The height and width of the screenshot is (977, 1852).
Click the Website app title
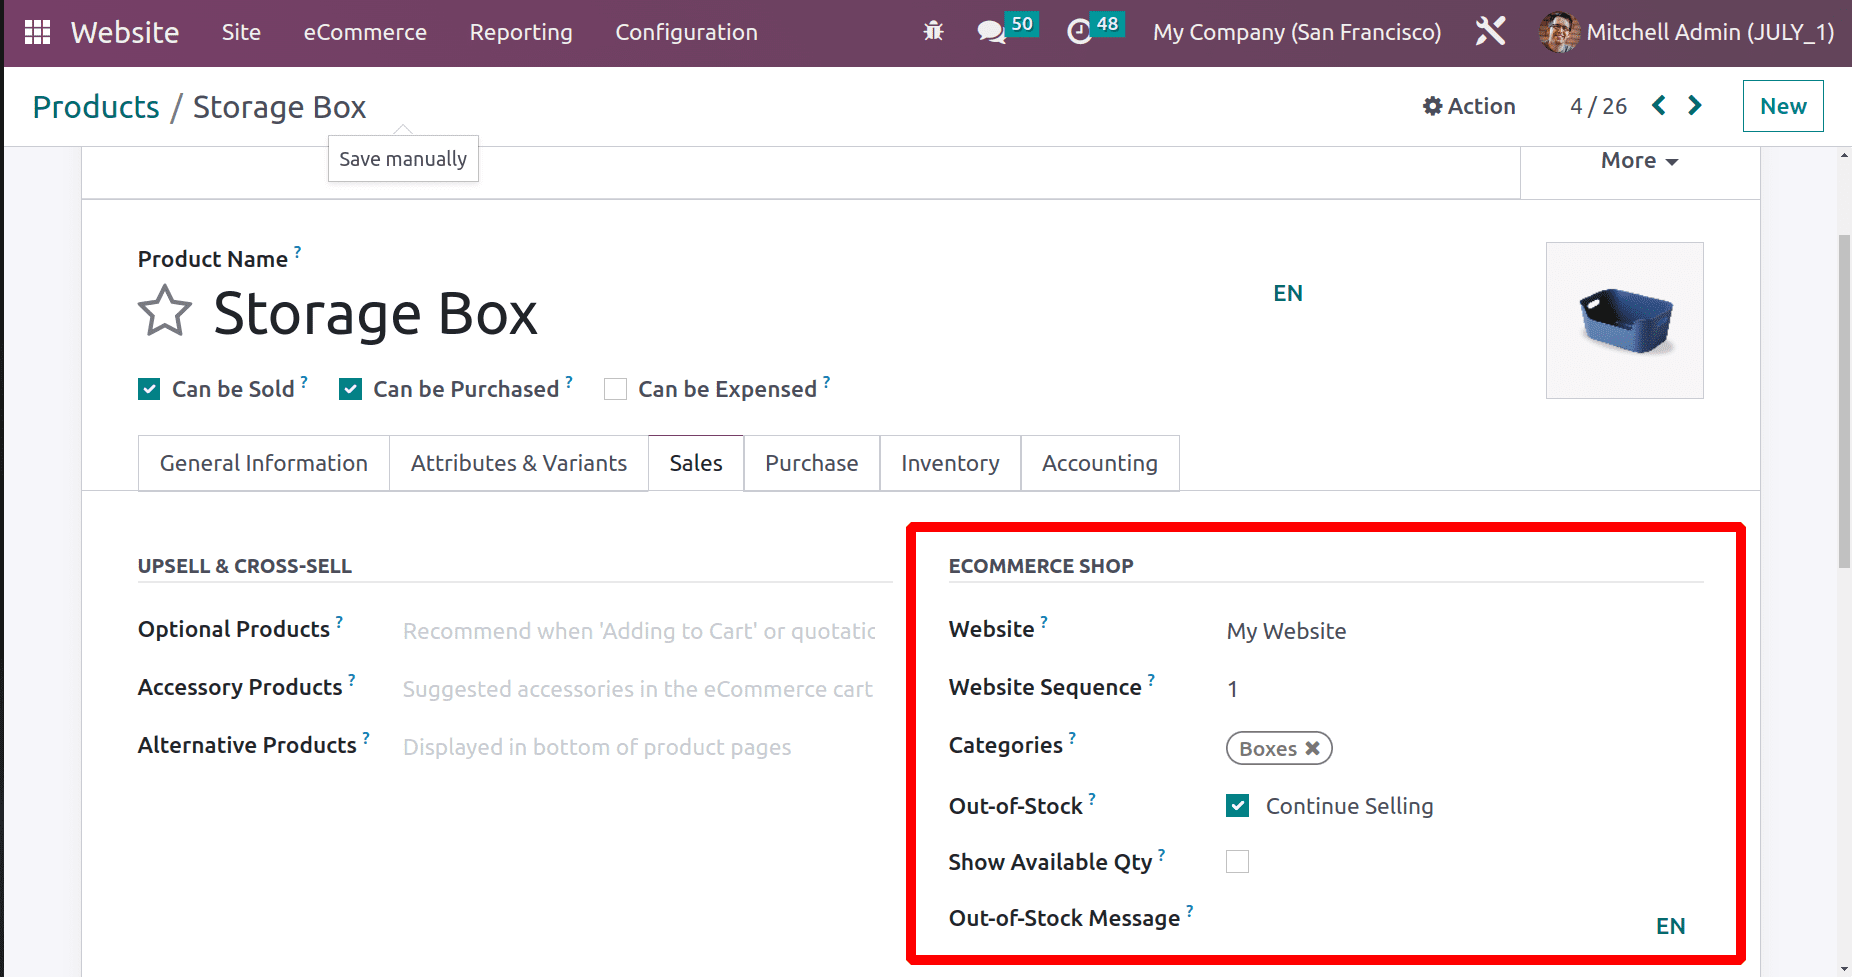point(125,32)
